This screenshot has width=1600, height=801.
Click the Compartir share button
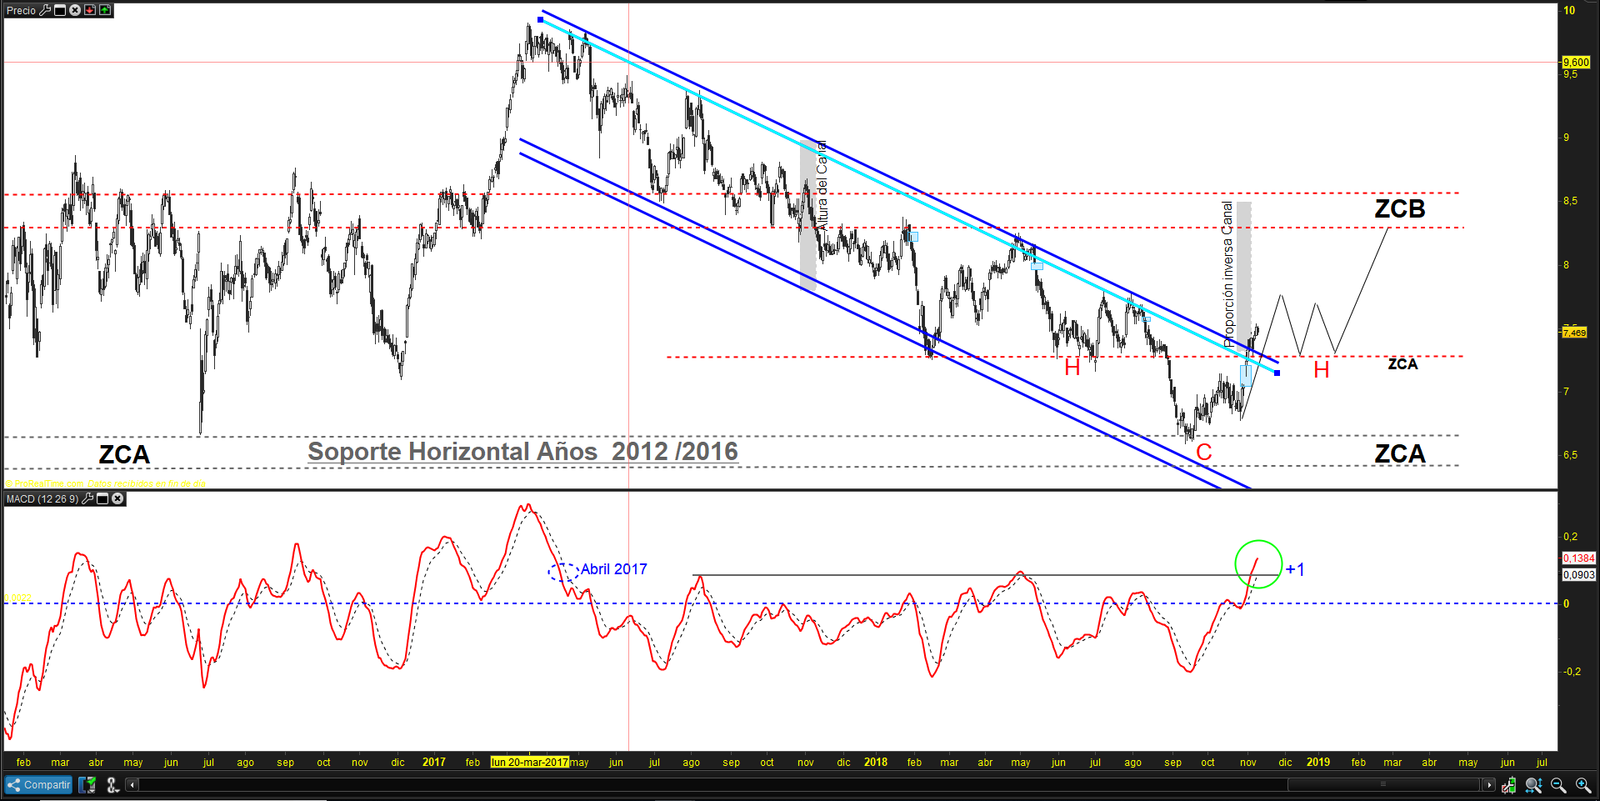pos(39,785)
